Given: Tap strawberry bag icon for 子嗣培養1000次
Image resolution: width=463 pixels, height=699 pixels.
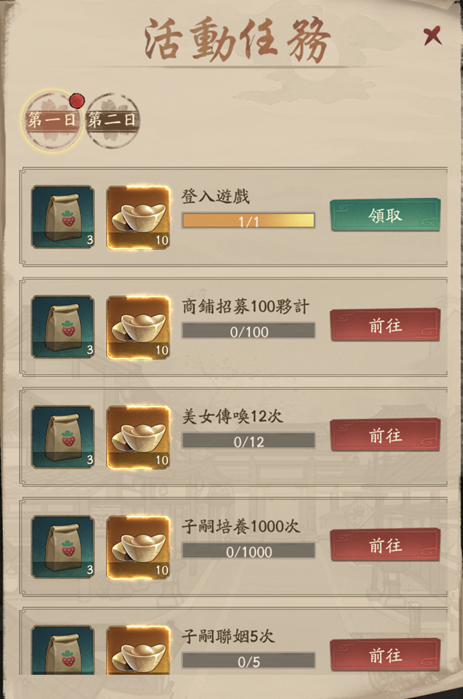Looking at the screenshot, I should (63, 547).
